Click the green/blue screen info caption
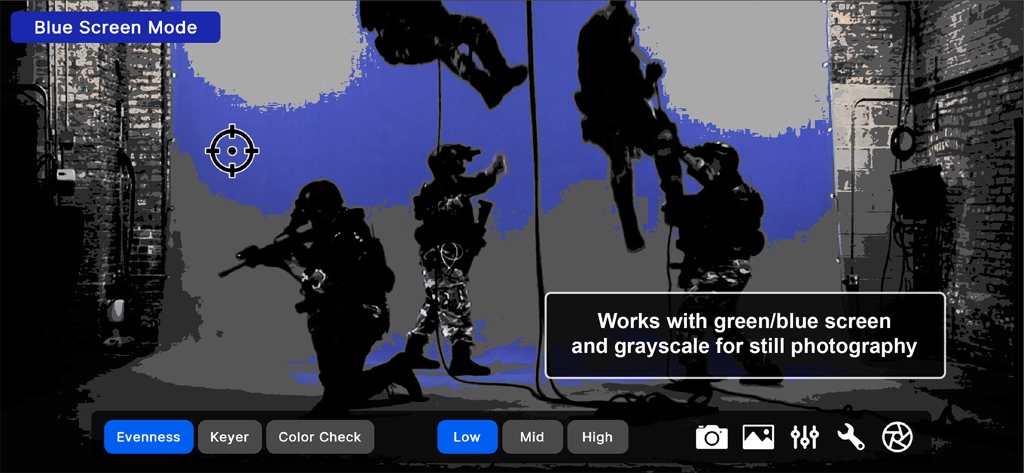The width and height of the screenshot is (1024, 473). (x=745, y=334)
